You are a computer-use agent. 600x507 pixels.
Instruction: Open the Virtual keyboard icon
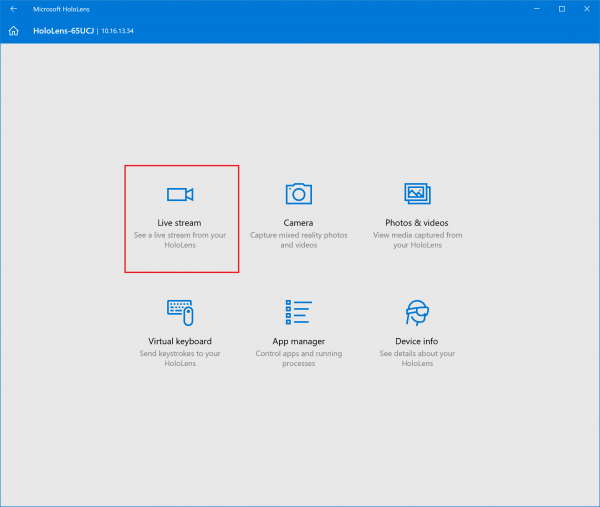coord(180,313)
